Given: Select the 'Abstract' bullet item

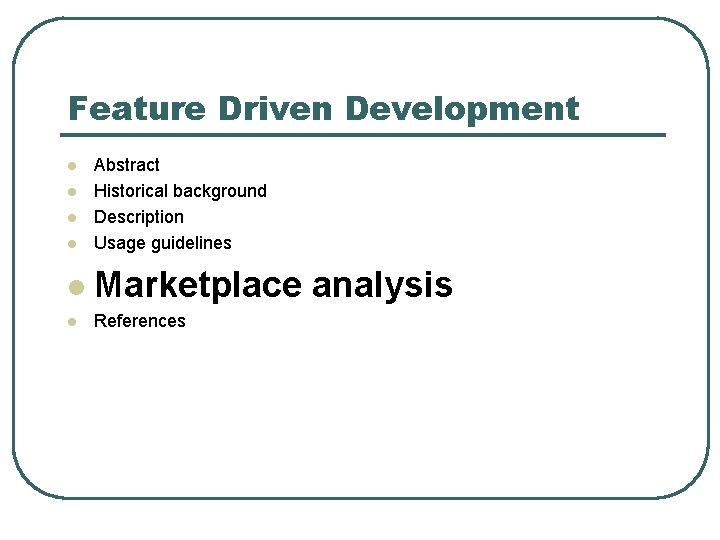Looking at the screenshot, I should (127, 165).
